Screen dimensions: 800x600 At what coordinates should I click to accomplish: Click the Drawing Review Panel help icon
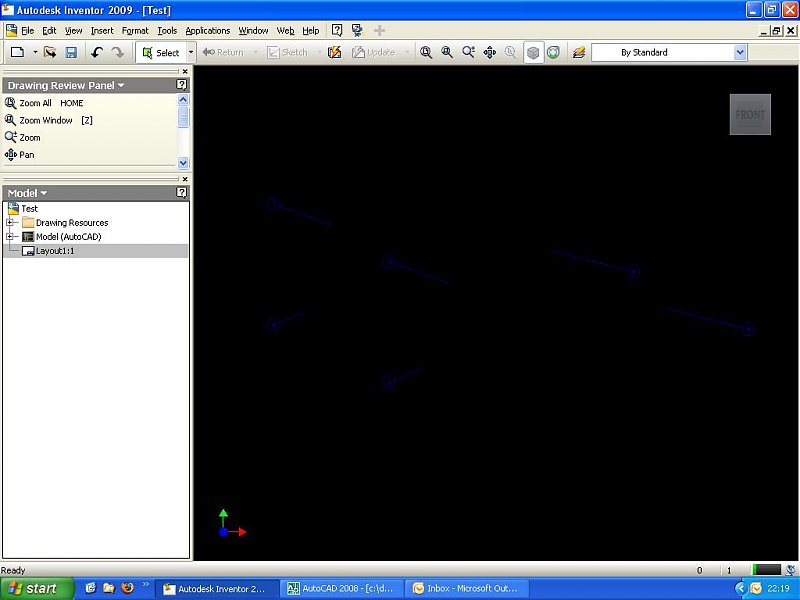(x=182, y=85)
